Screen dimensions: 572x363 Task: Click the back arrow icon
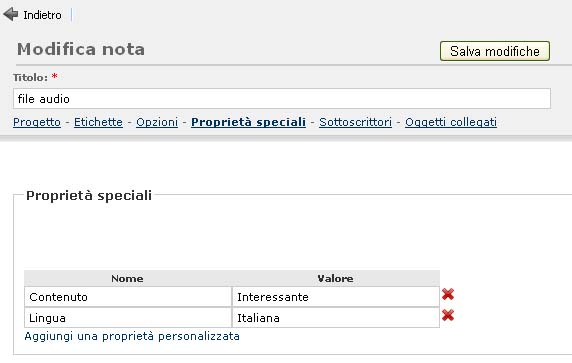pos(11,15)
